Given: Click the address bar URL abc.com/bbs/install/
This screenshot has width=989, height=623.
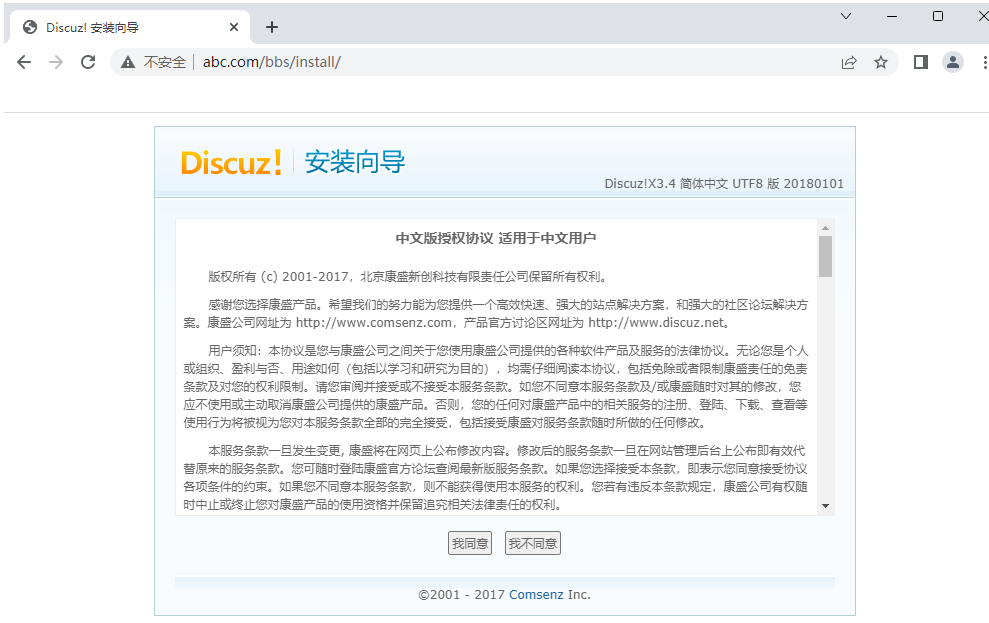Looking at the screenshot, I should point(272,62).
